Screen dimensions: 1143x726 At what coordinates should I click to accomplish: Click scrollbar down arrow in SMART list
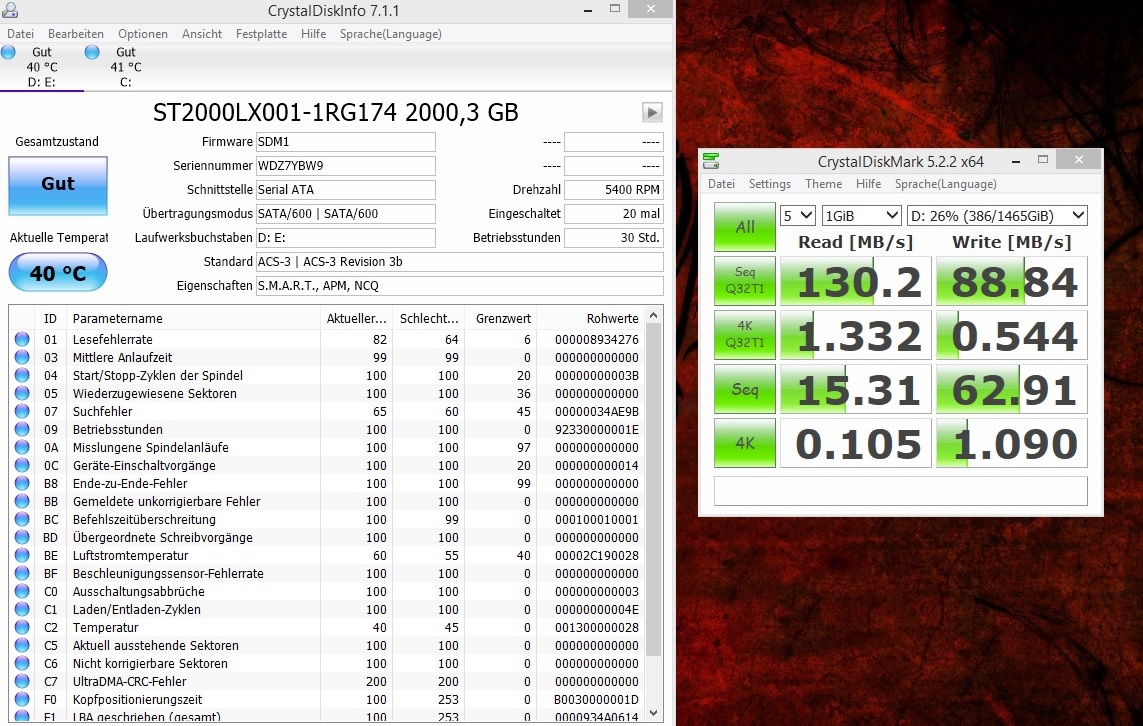pyautogui.click(x=653, y=713)
